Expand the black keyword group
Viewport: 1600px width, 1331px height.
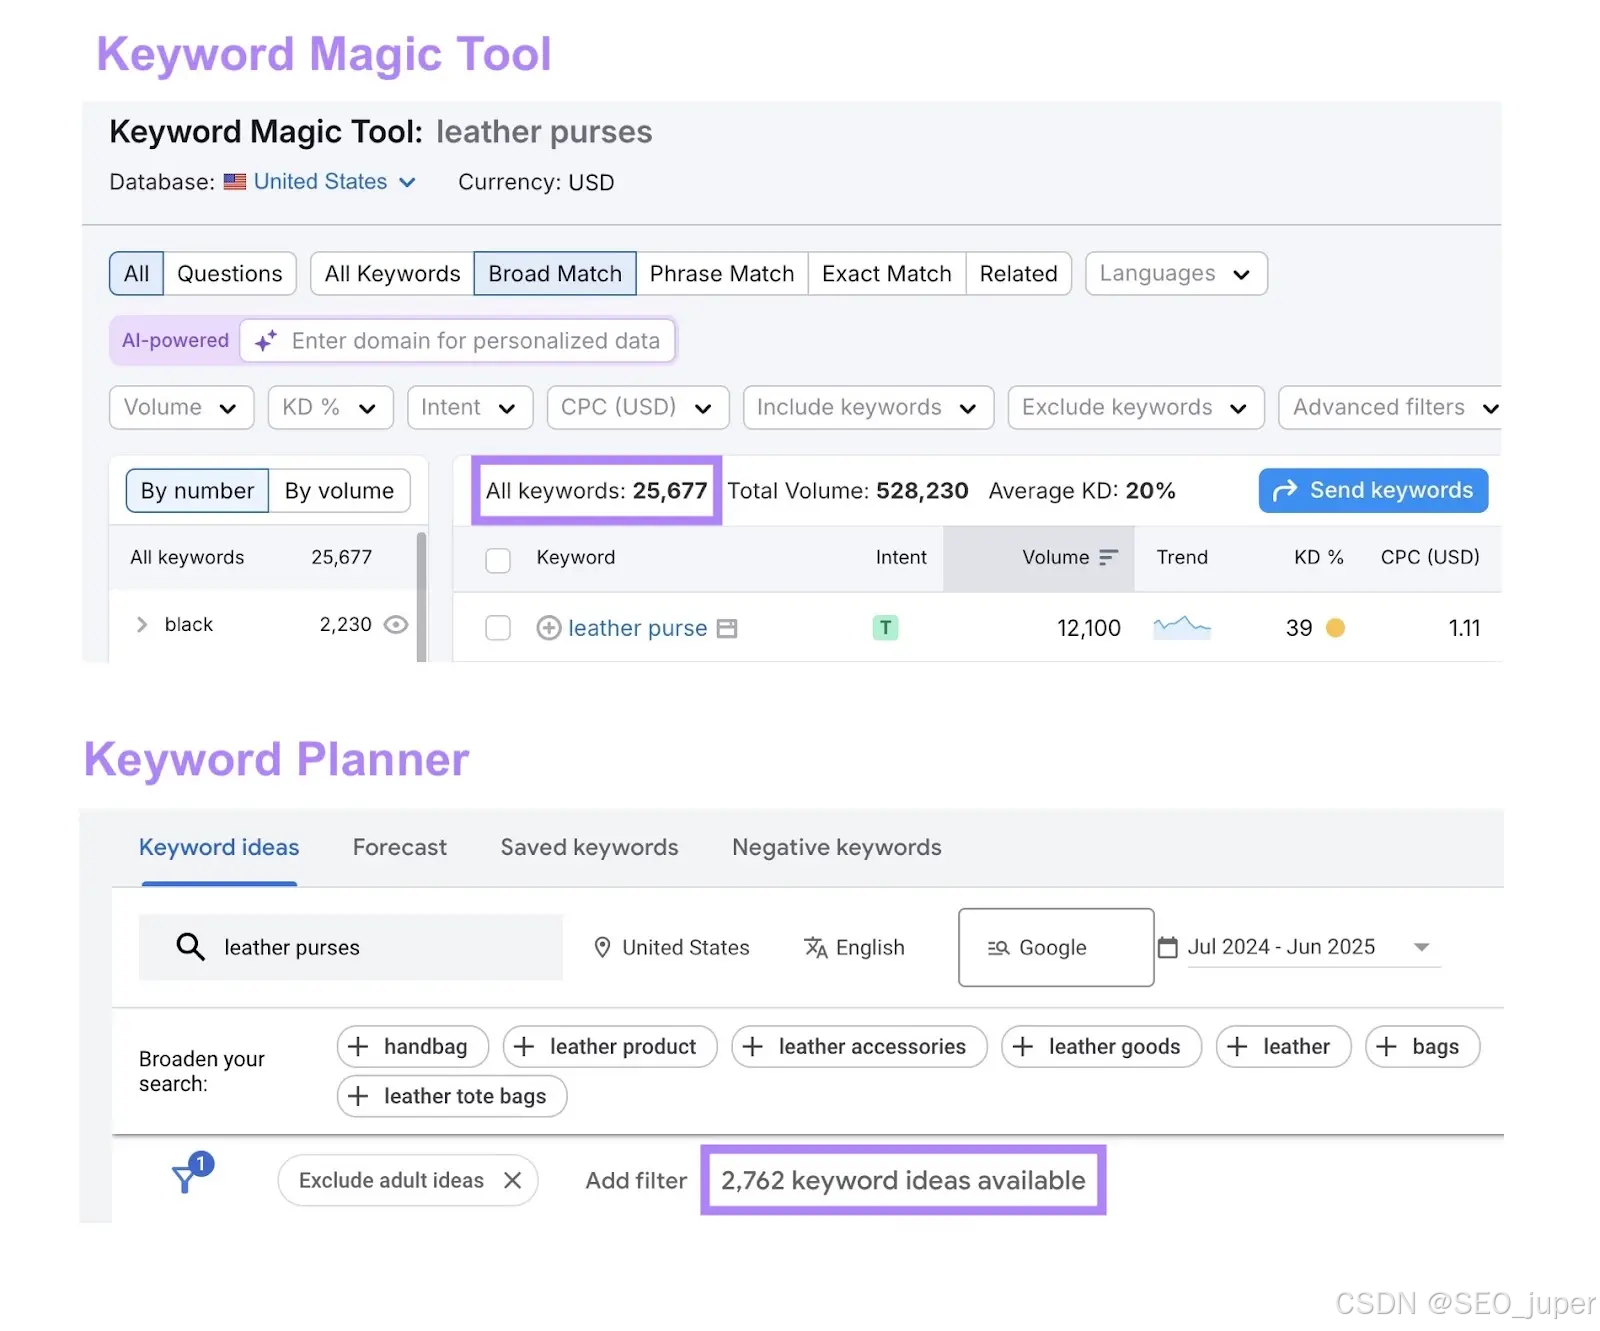(142, 625)
